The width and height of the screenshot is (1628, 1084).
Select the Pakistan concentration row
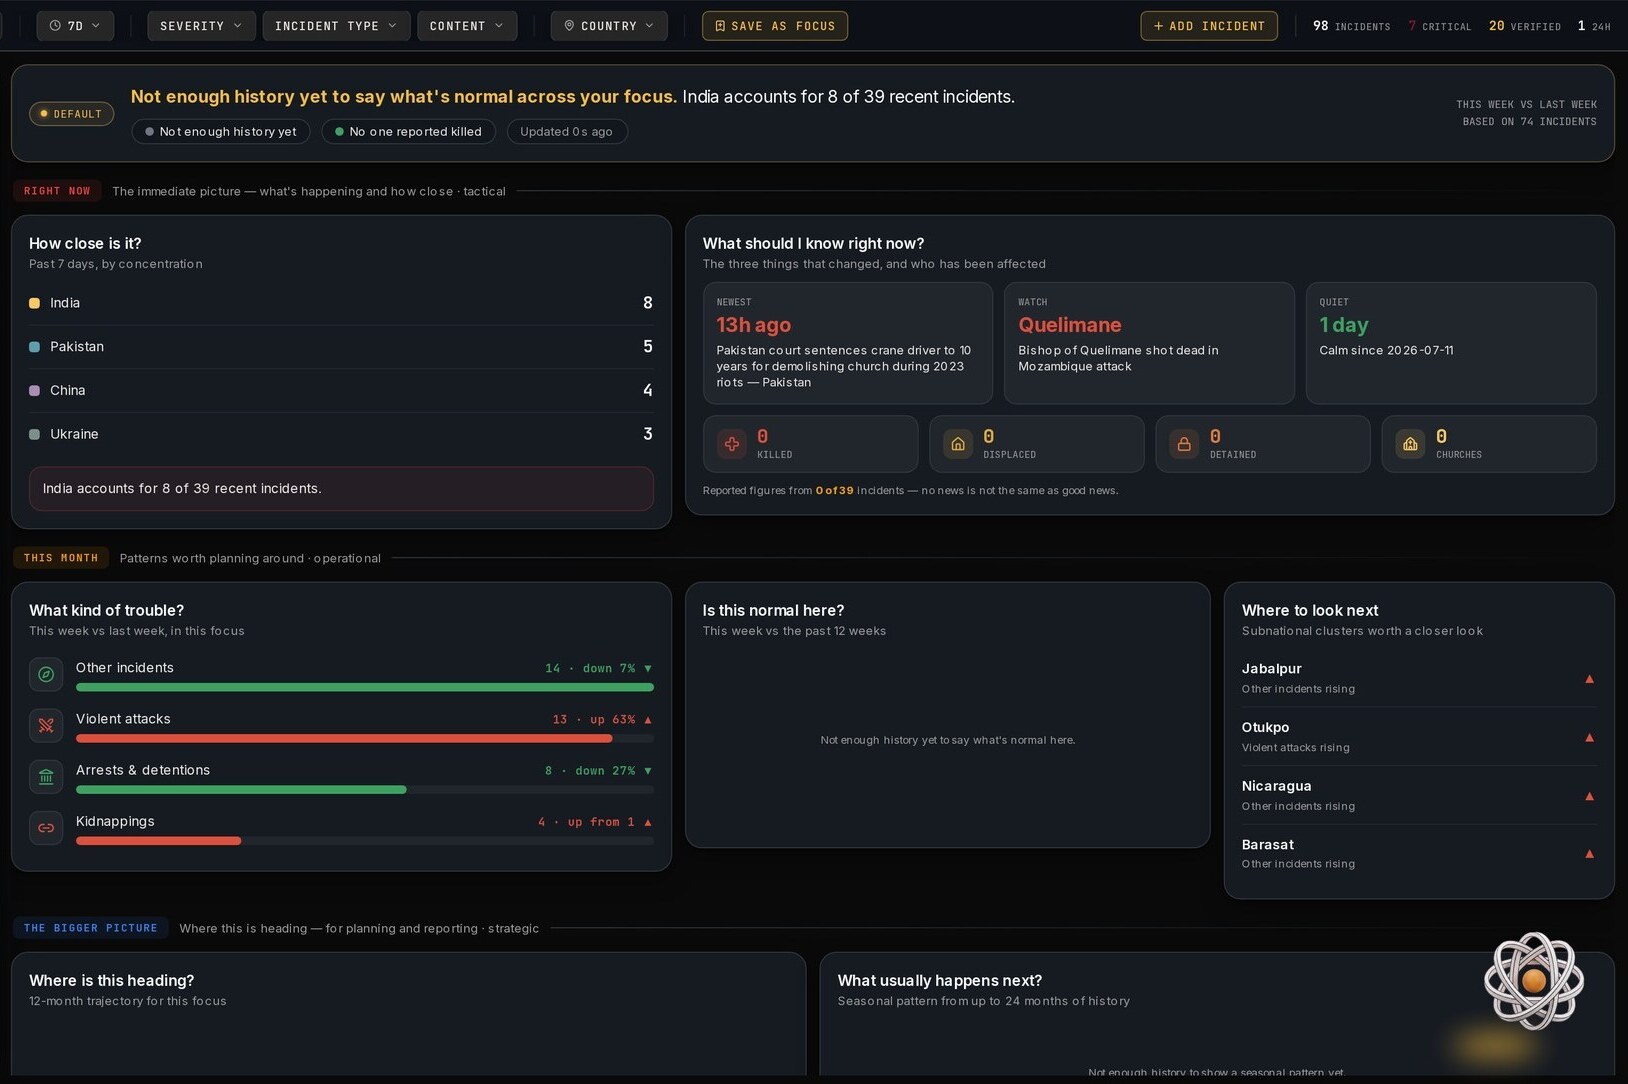(x=341, y=347)
